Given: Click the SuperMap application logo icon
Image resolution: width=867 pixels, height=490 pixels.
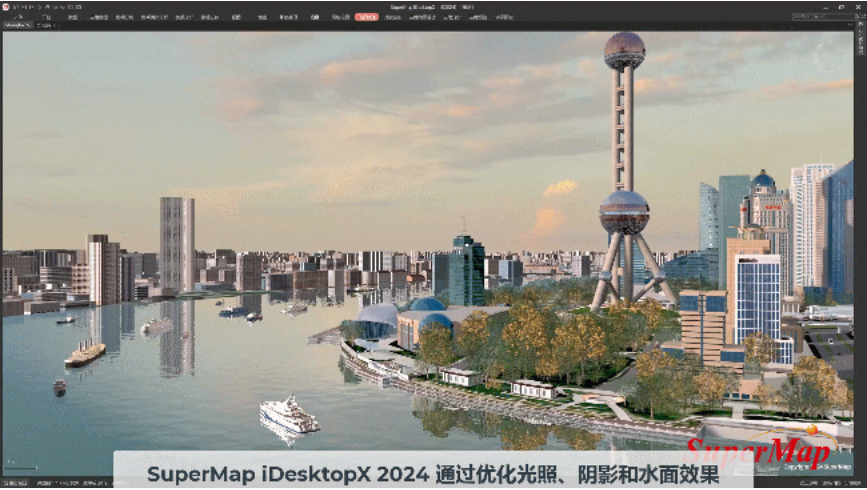Looking at the screenshot, I should pyautogui.click(x=6, y=7).
